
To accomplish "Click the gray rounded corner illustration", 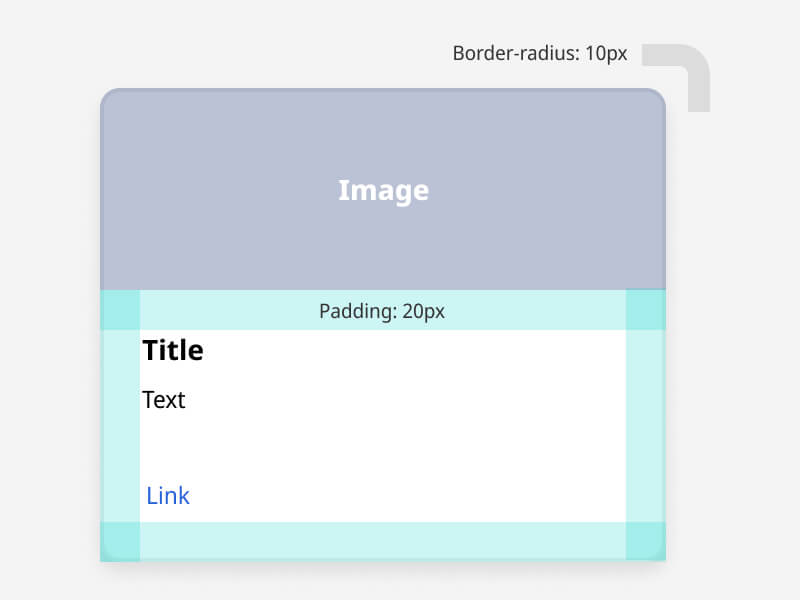I will (x=676, y=78).
